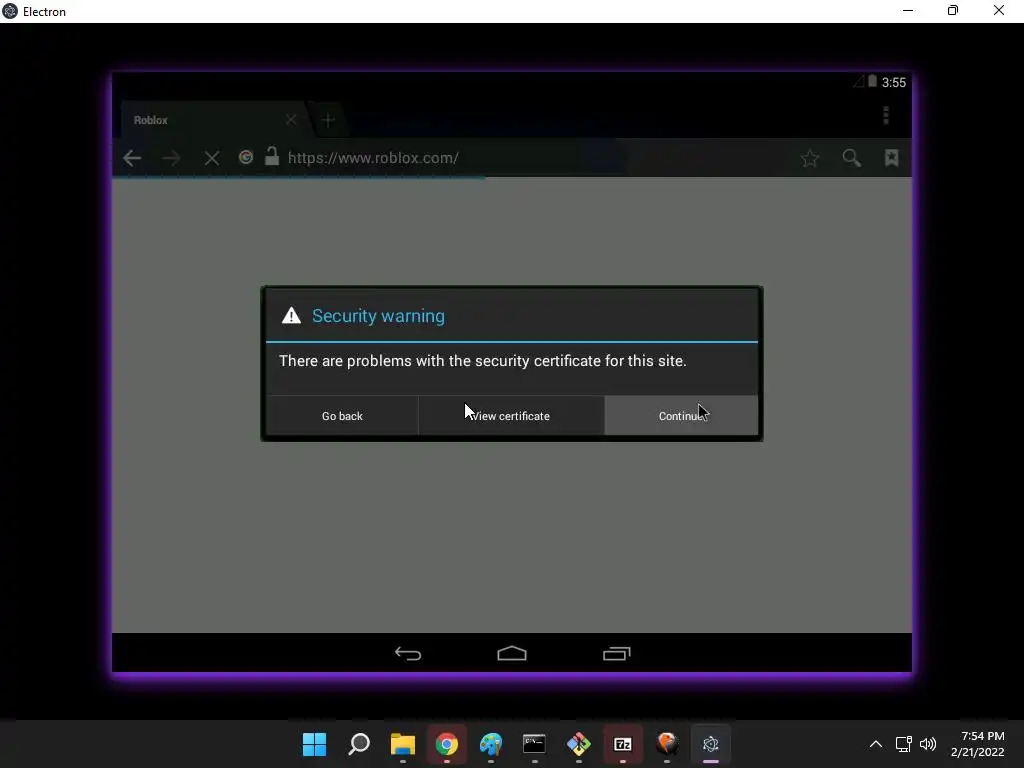Click the roblox.com URL field
This screenshot has height=768, width=1024.
coord(373,158)
